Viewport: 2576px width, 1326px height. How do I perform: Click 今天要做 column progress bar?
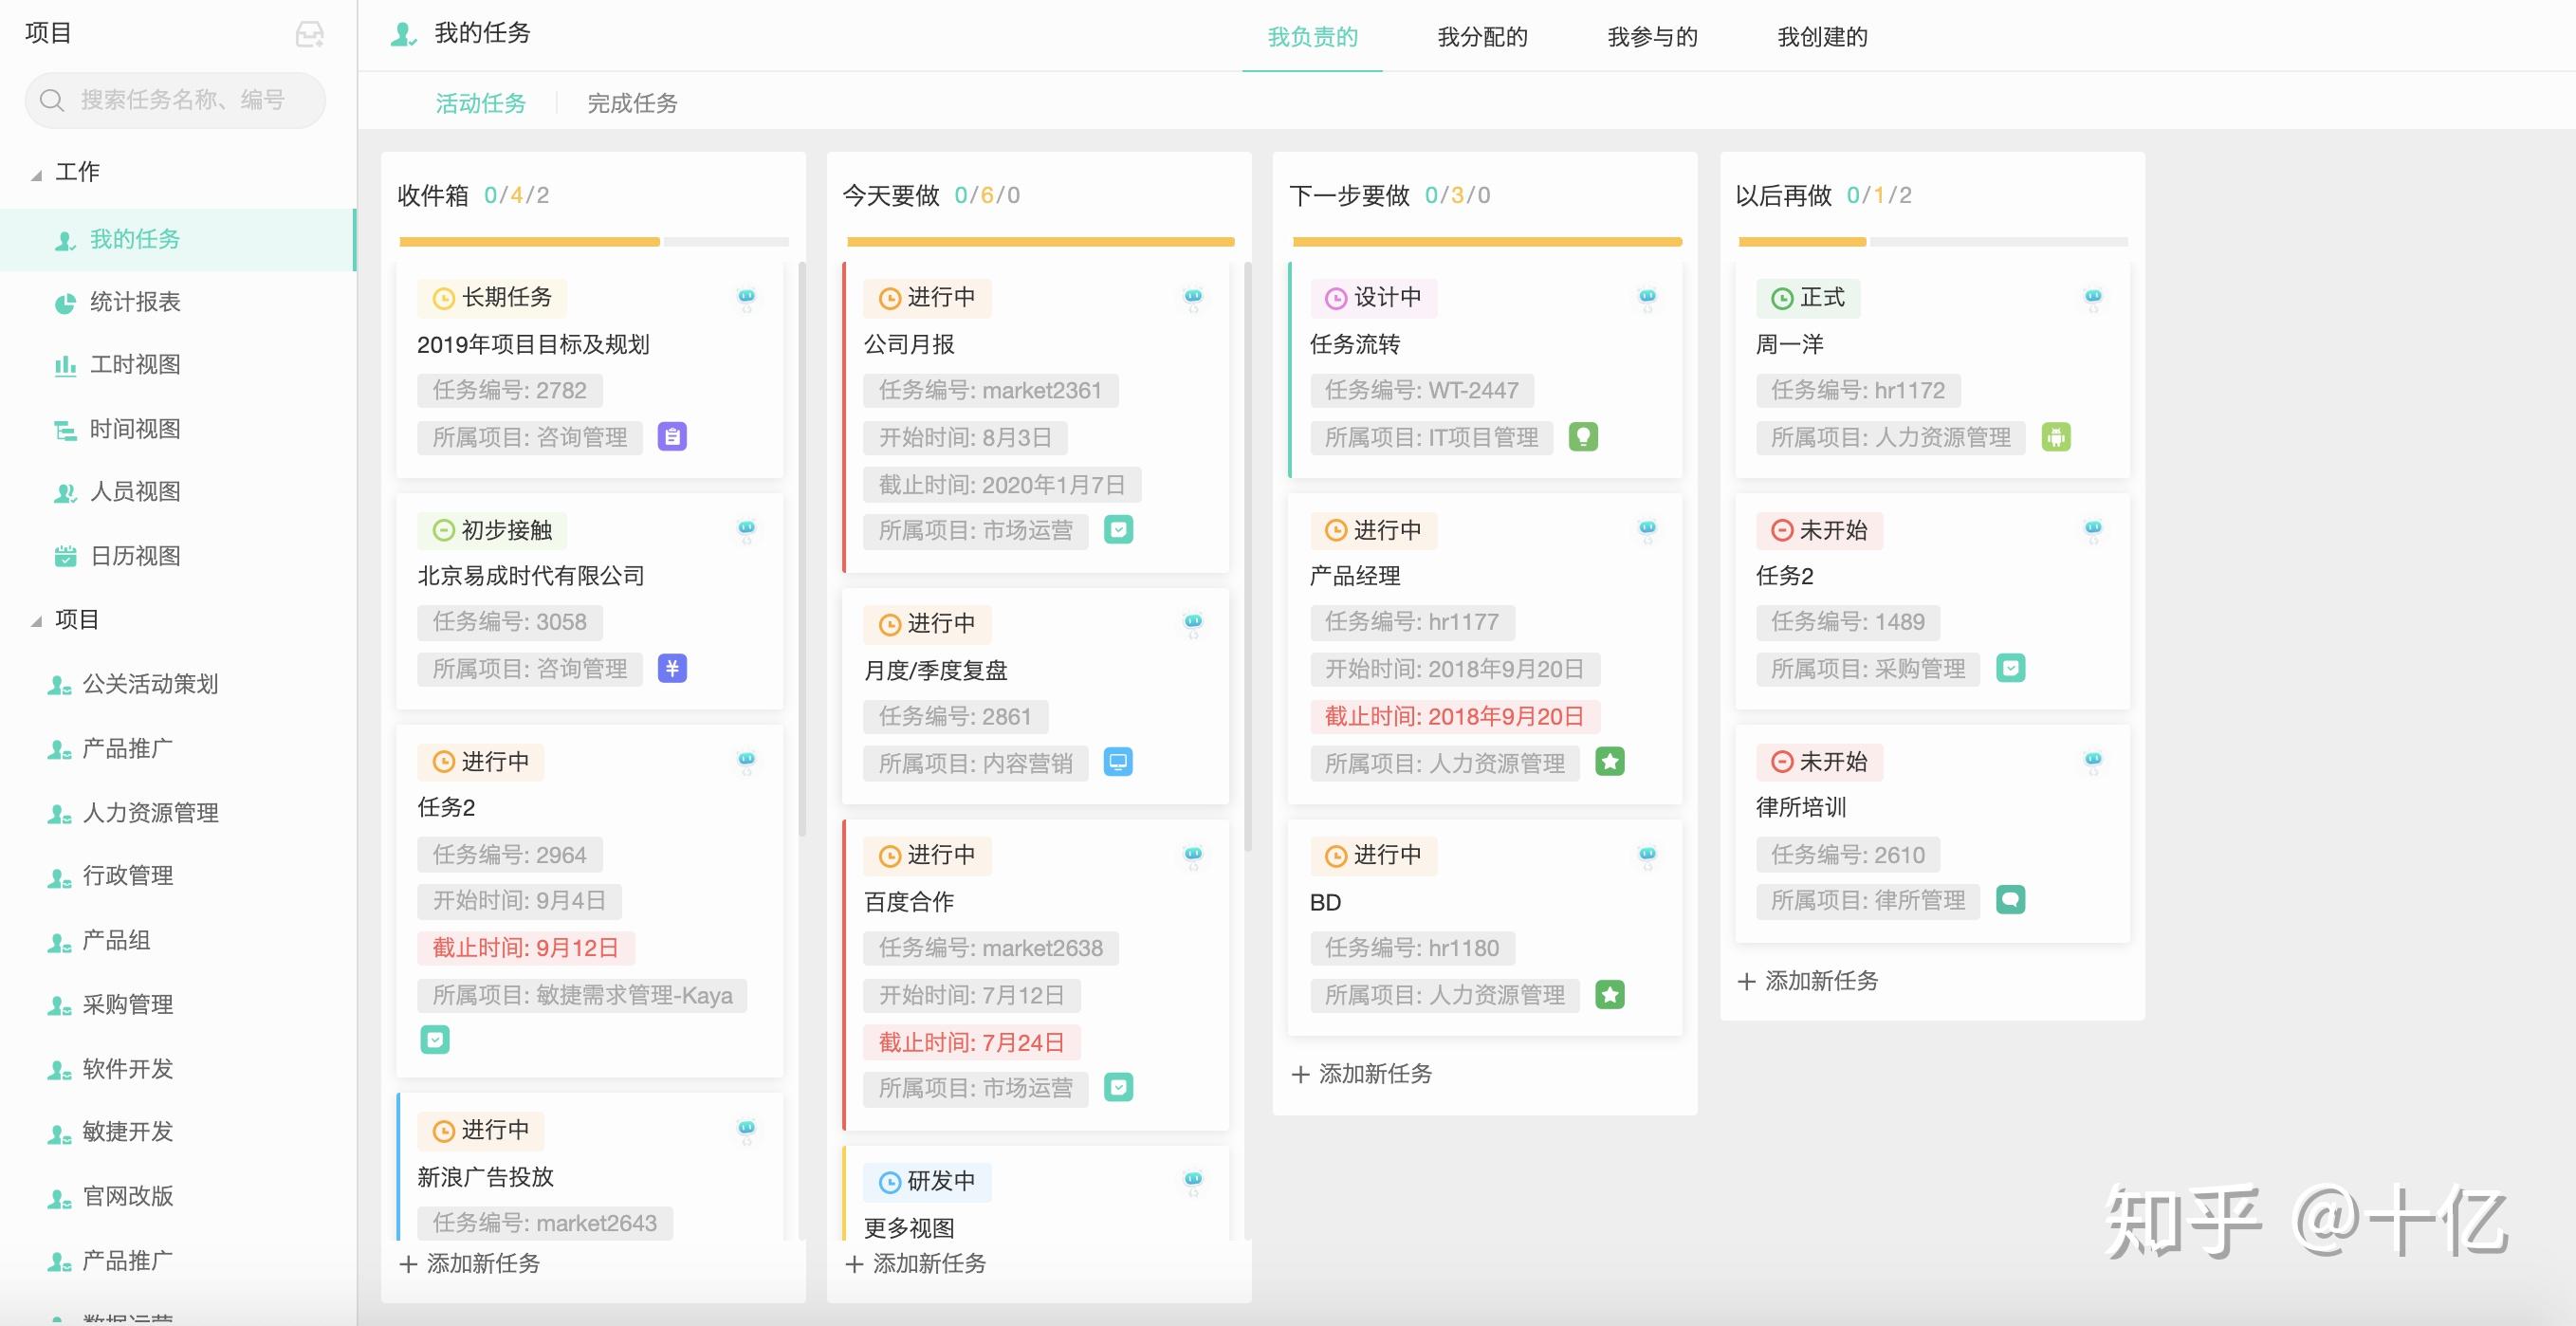tap(1040, 242)
